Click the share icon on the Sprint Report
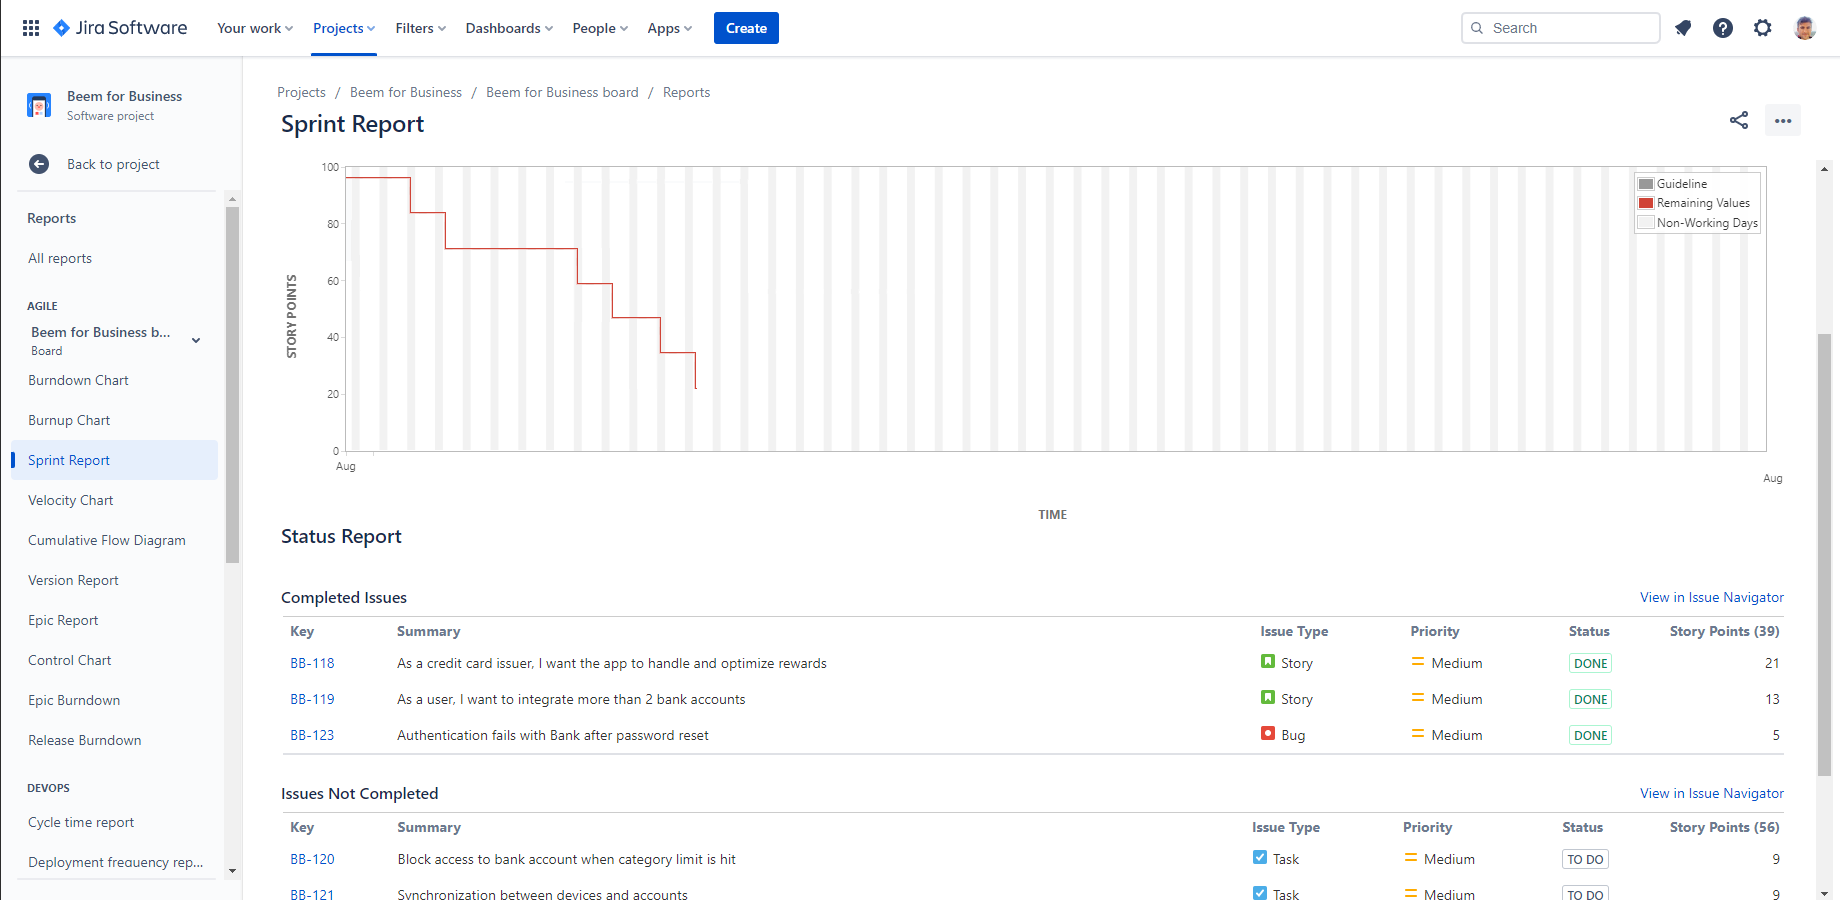Viewport: 1840px width, 900px height. tap(1739, 120)
